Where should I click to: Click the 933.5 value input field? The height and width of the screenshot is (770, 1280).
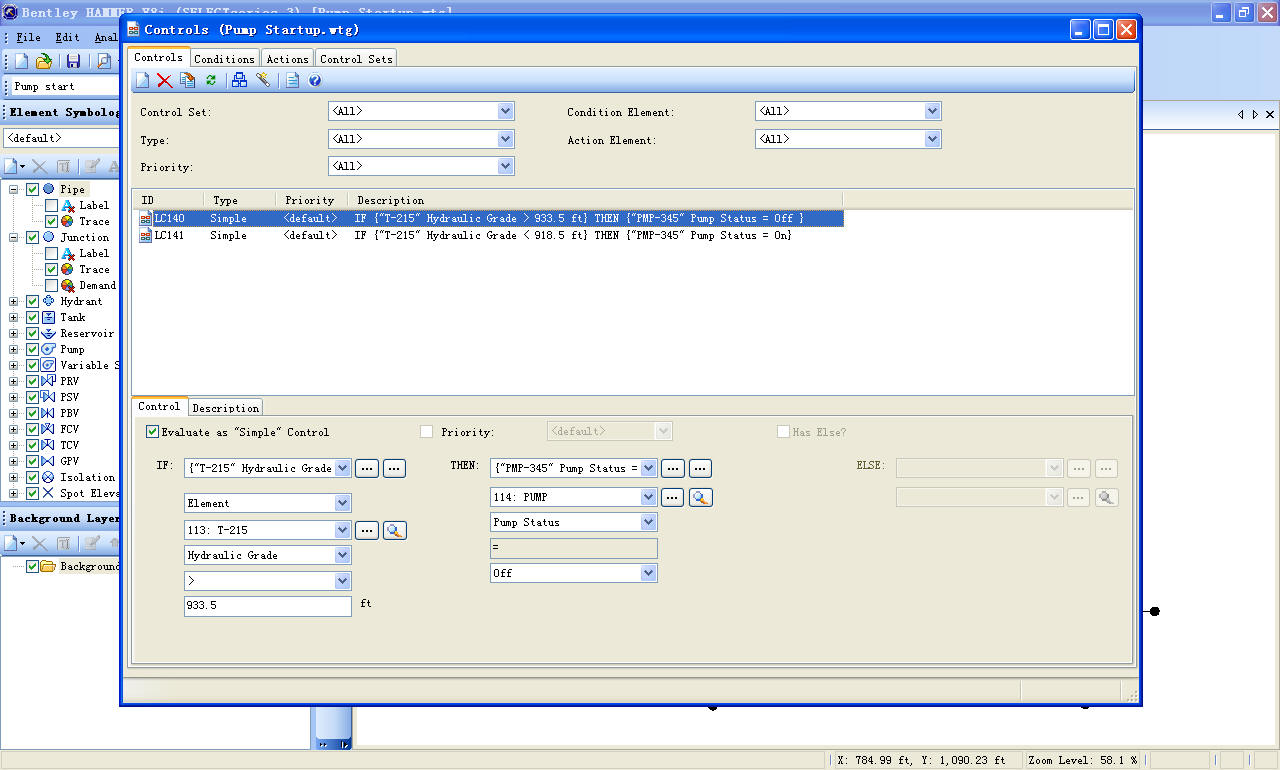268,606
